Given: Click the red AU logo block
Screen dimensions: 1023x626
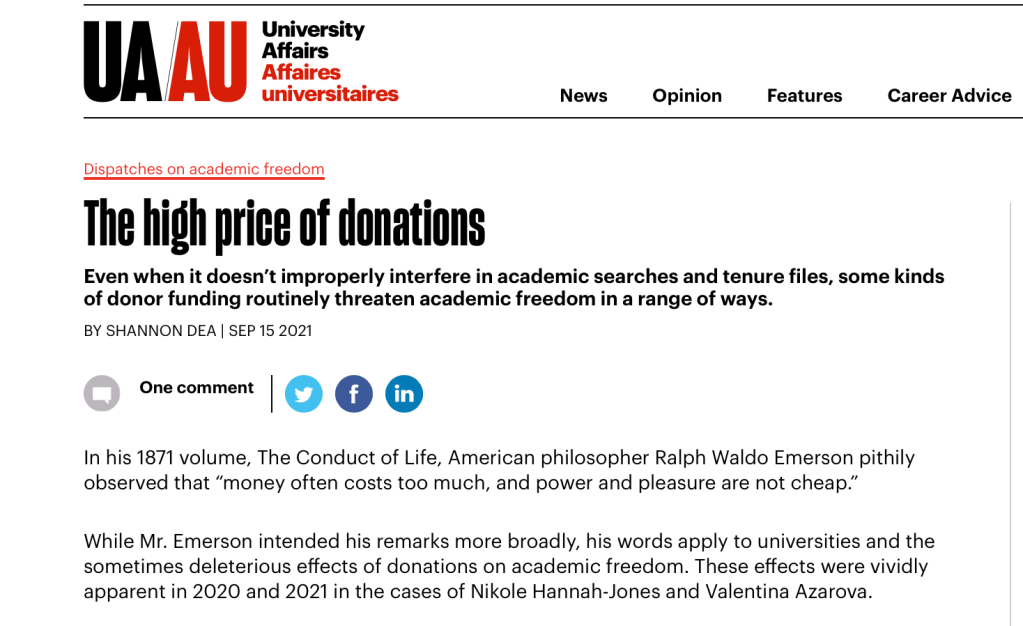Looking at the screenshot, I should [209, 63].
